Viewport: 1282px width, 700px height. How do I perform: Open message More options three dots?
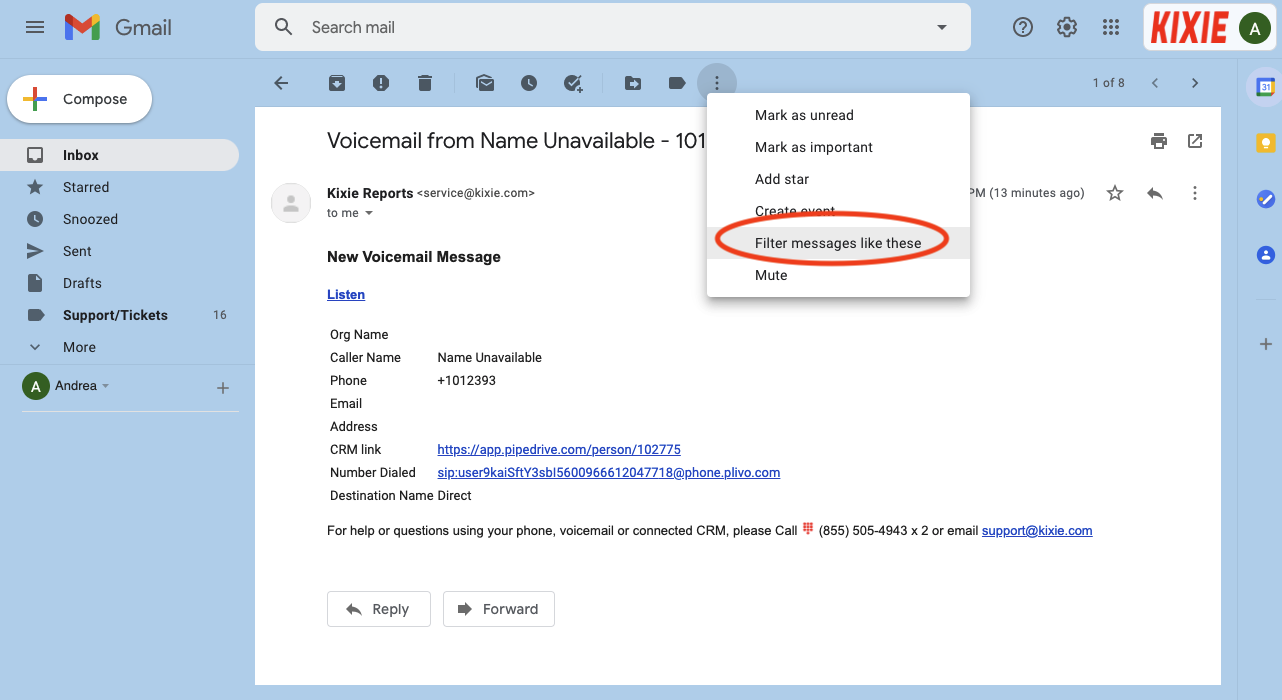pyautogui.click(x=1195, y=193)
